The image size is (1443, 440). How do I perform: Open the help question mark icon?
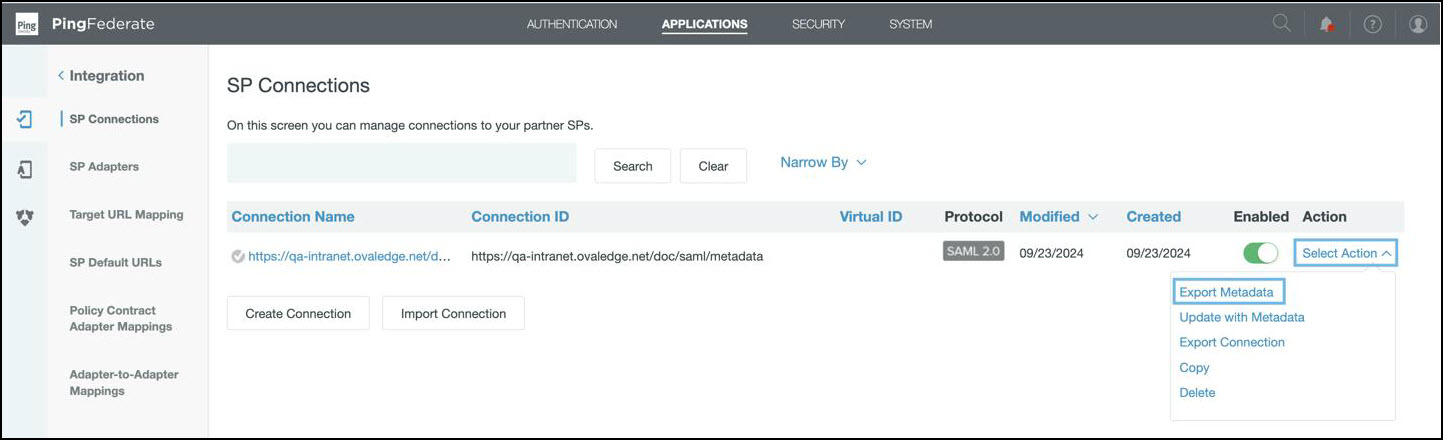coord(1372,25)
